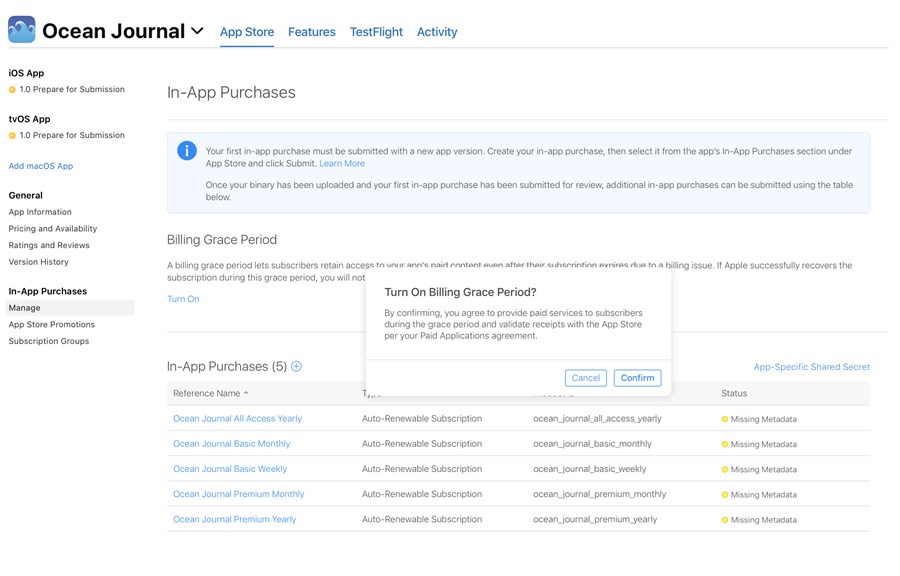Cancel the billing grace period dialog

point(585,378)
